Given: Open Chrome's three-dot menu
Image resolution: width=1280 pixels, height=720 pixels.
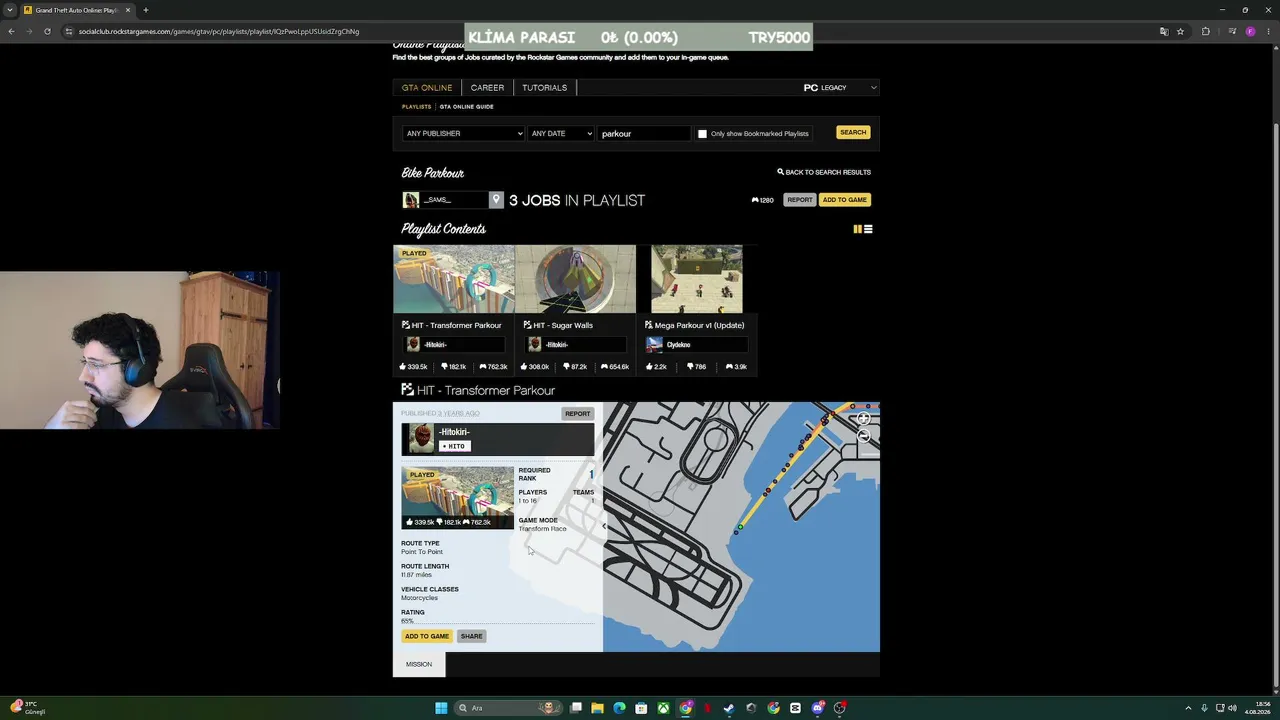Looking at the screenshot, I should coord(1268,31).
